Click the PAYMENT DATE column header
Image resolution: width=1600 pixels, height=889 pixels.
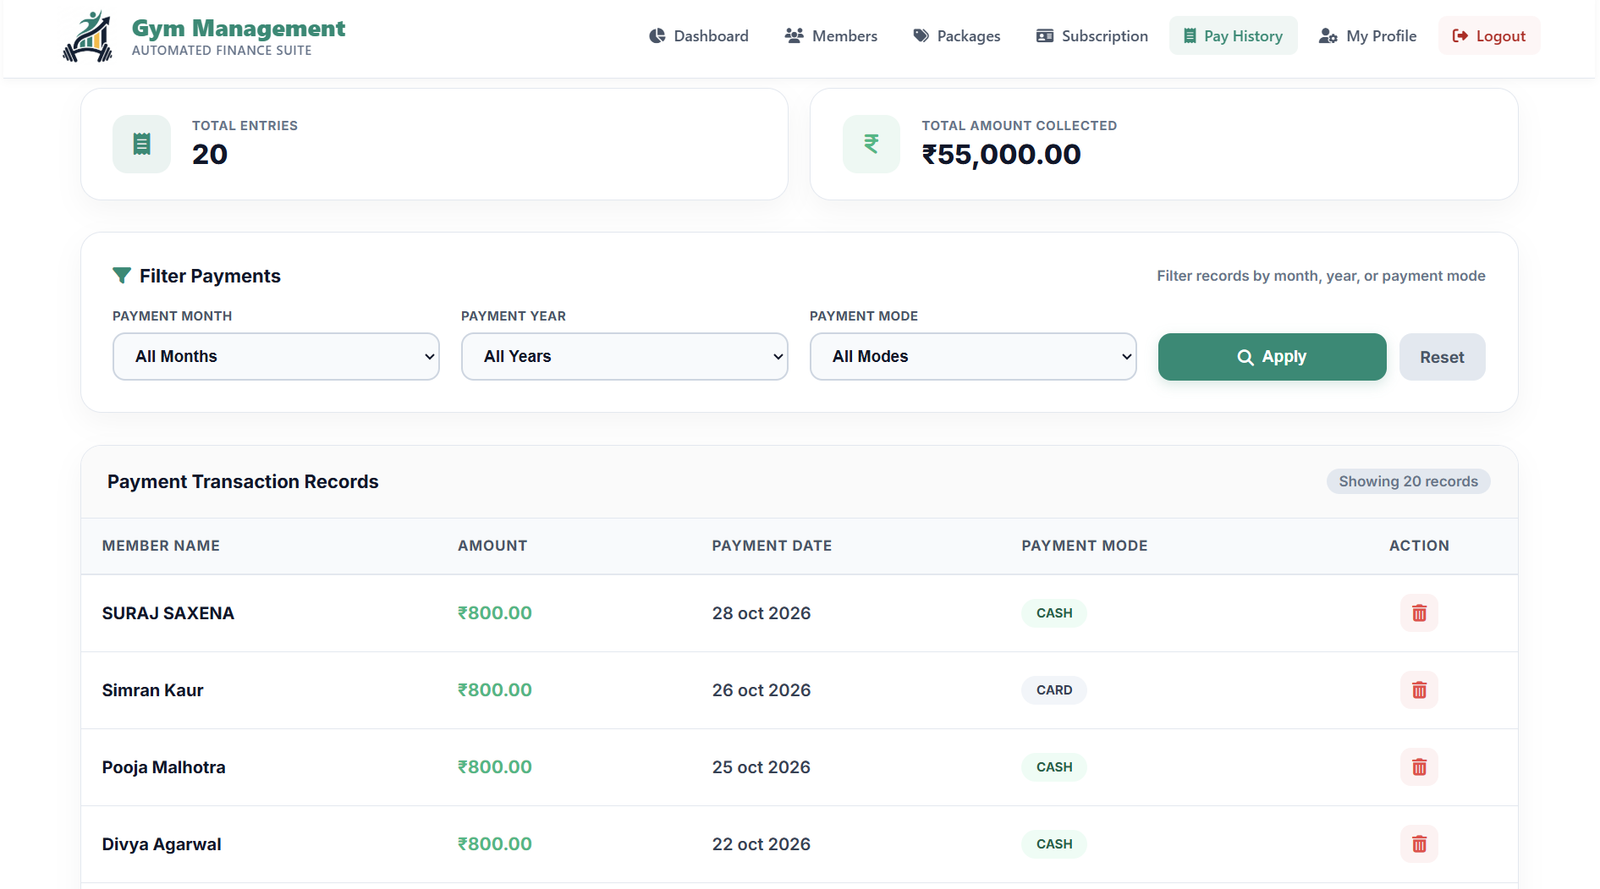[x=772, y=546]
